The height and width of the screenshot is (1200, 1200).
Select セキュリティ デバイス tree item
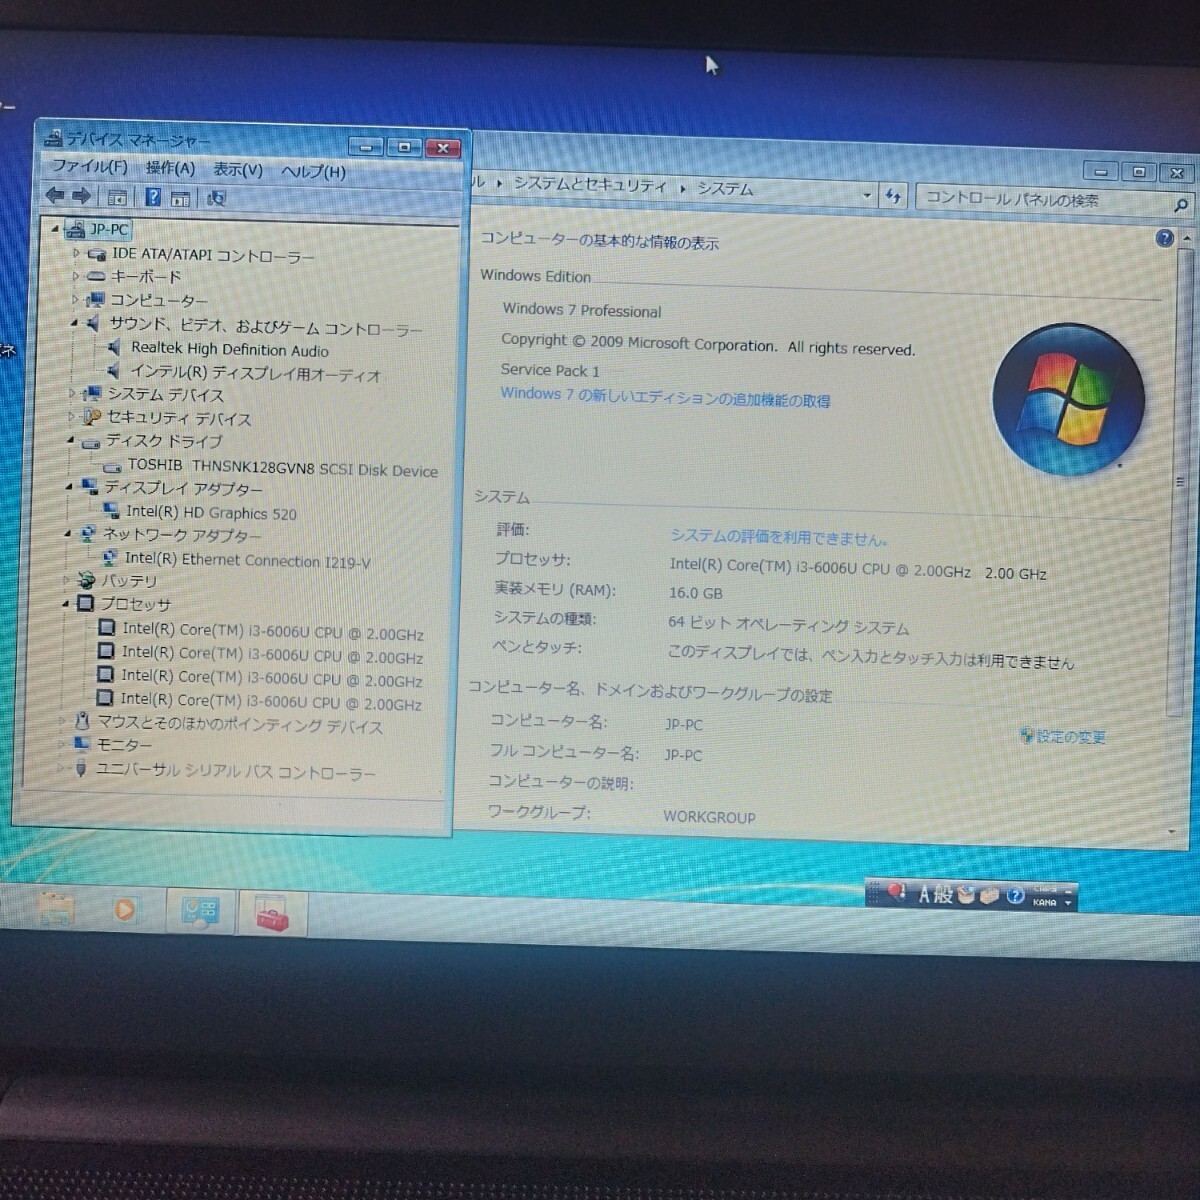[x=179, y=418]
